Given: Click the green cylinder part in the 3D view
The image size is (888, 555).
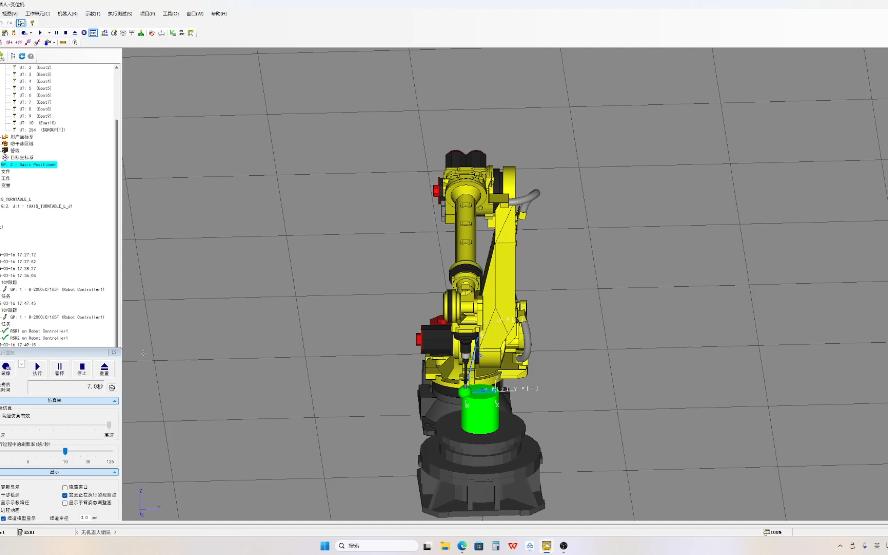Looking at the screenshot, I should point(480,411).
